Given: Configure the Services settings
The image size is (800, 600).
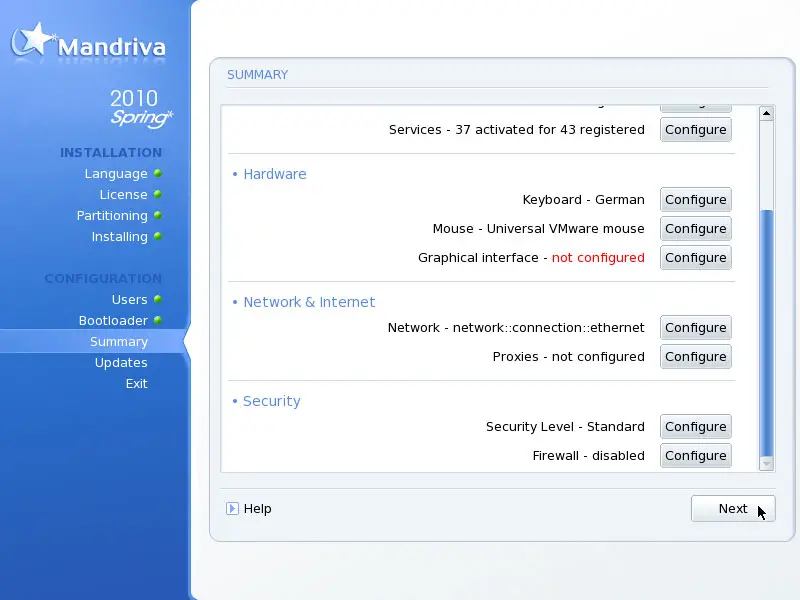Looking at the screenshot, I should (696, 130).
